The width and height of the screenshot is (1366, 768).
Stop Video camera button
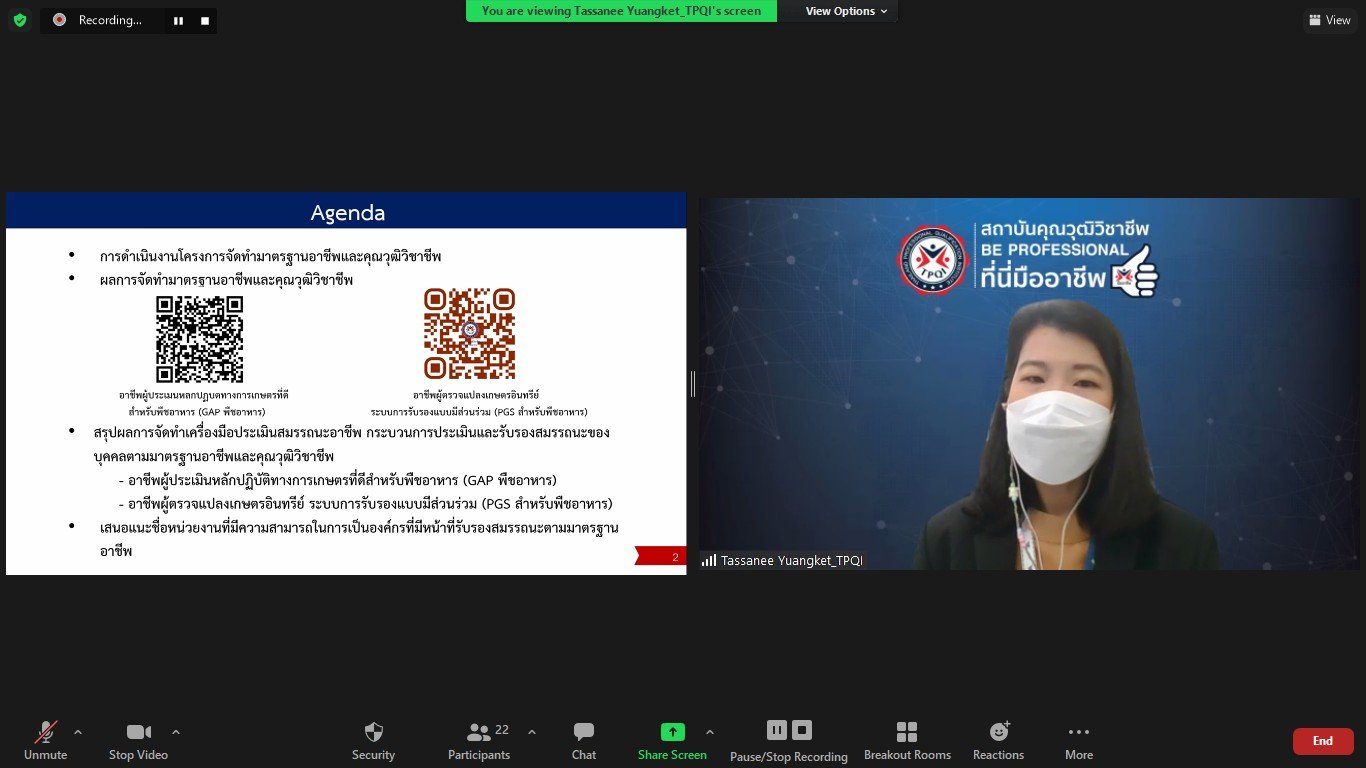138,741
